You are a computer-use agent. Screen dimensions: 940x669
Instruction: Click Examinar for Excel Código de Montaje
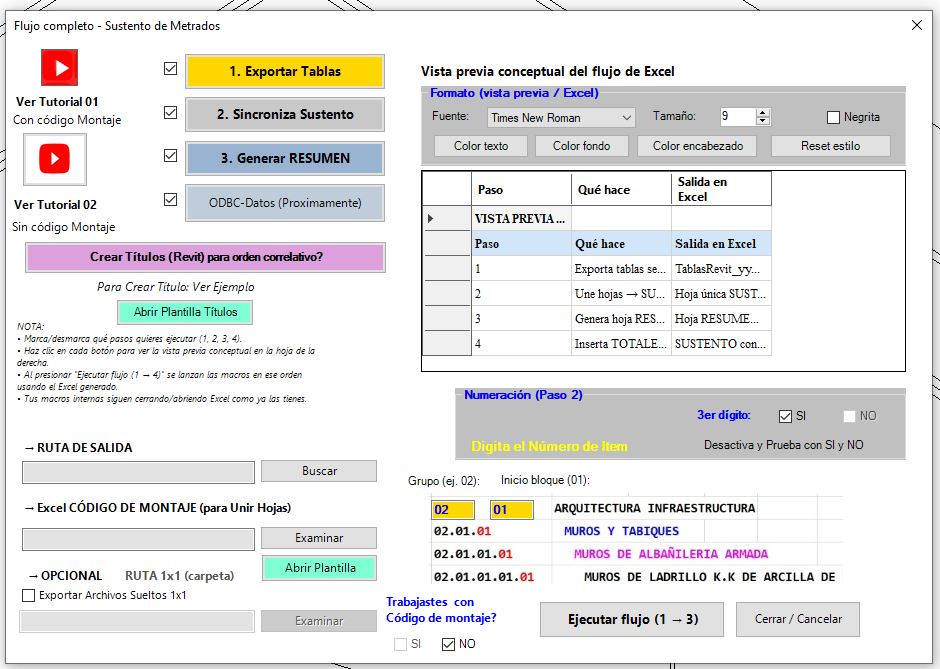pyautogui.click(x=319, y=538)
